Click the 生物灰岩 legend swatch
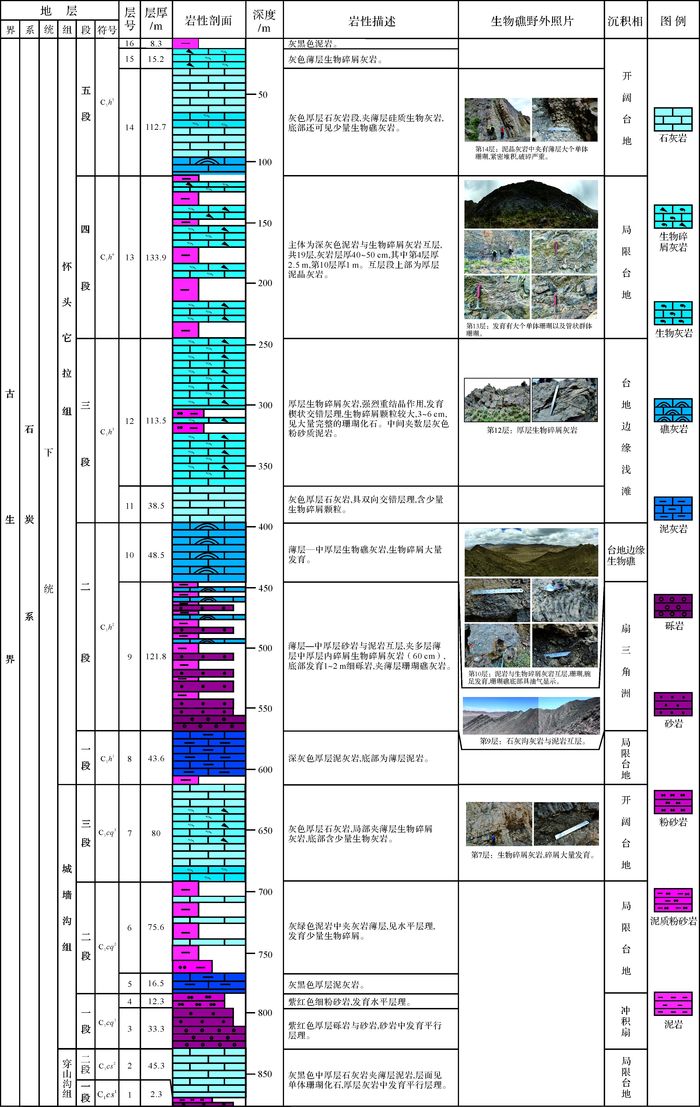The image size is (700, 1107). pos(672,312)
